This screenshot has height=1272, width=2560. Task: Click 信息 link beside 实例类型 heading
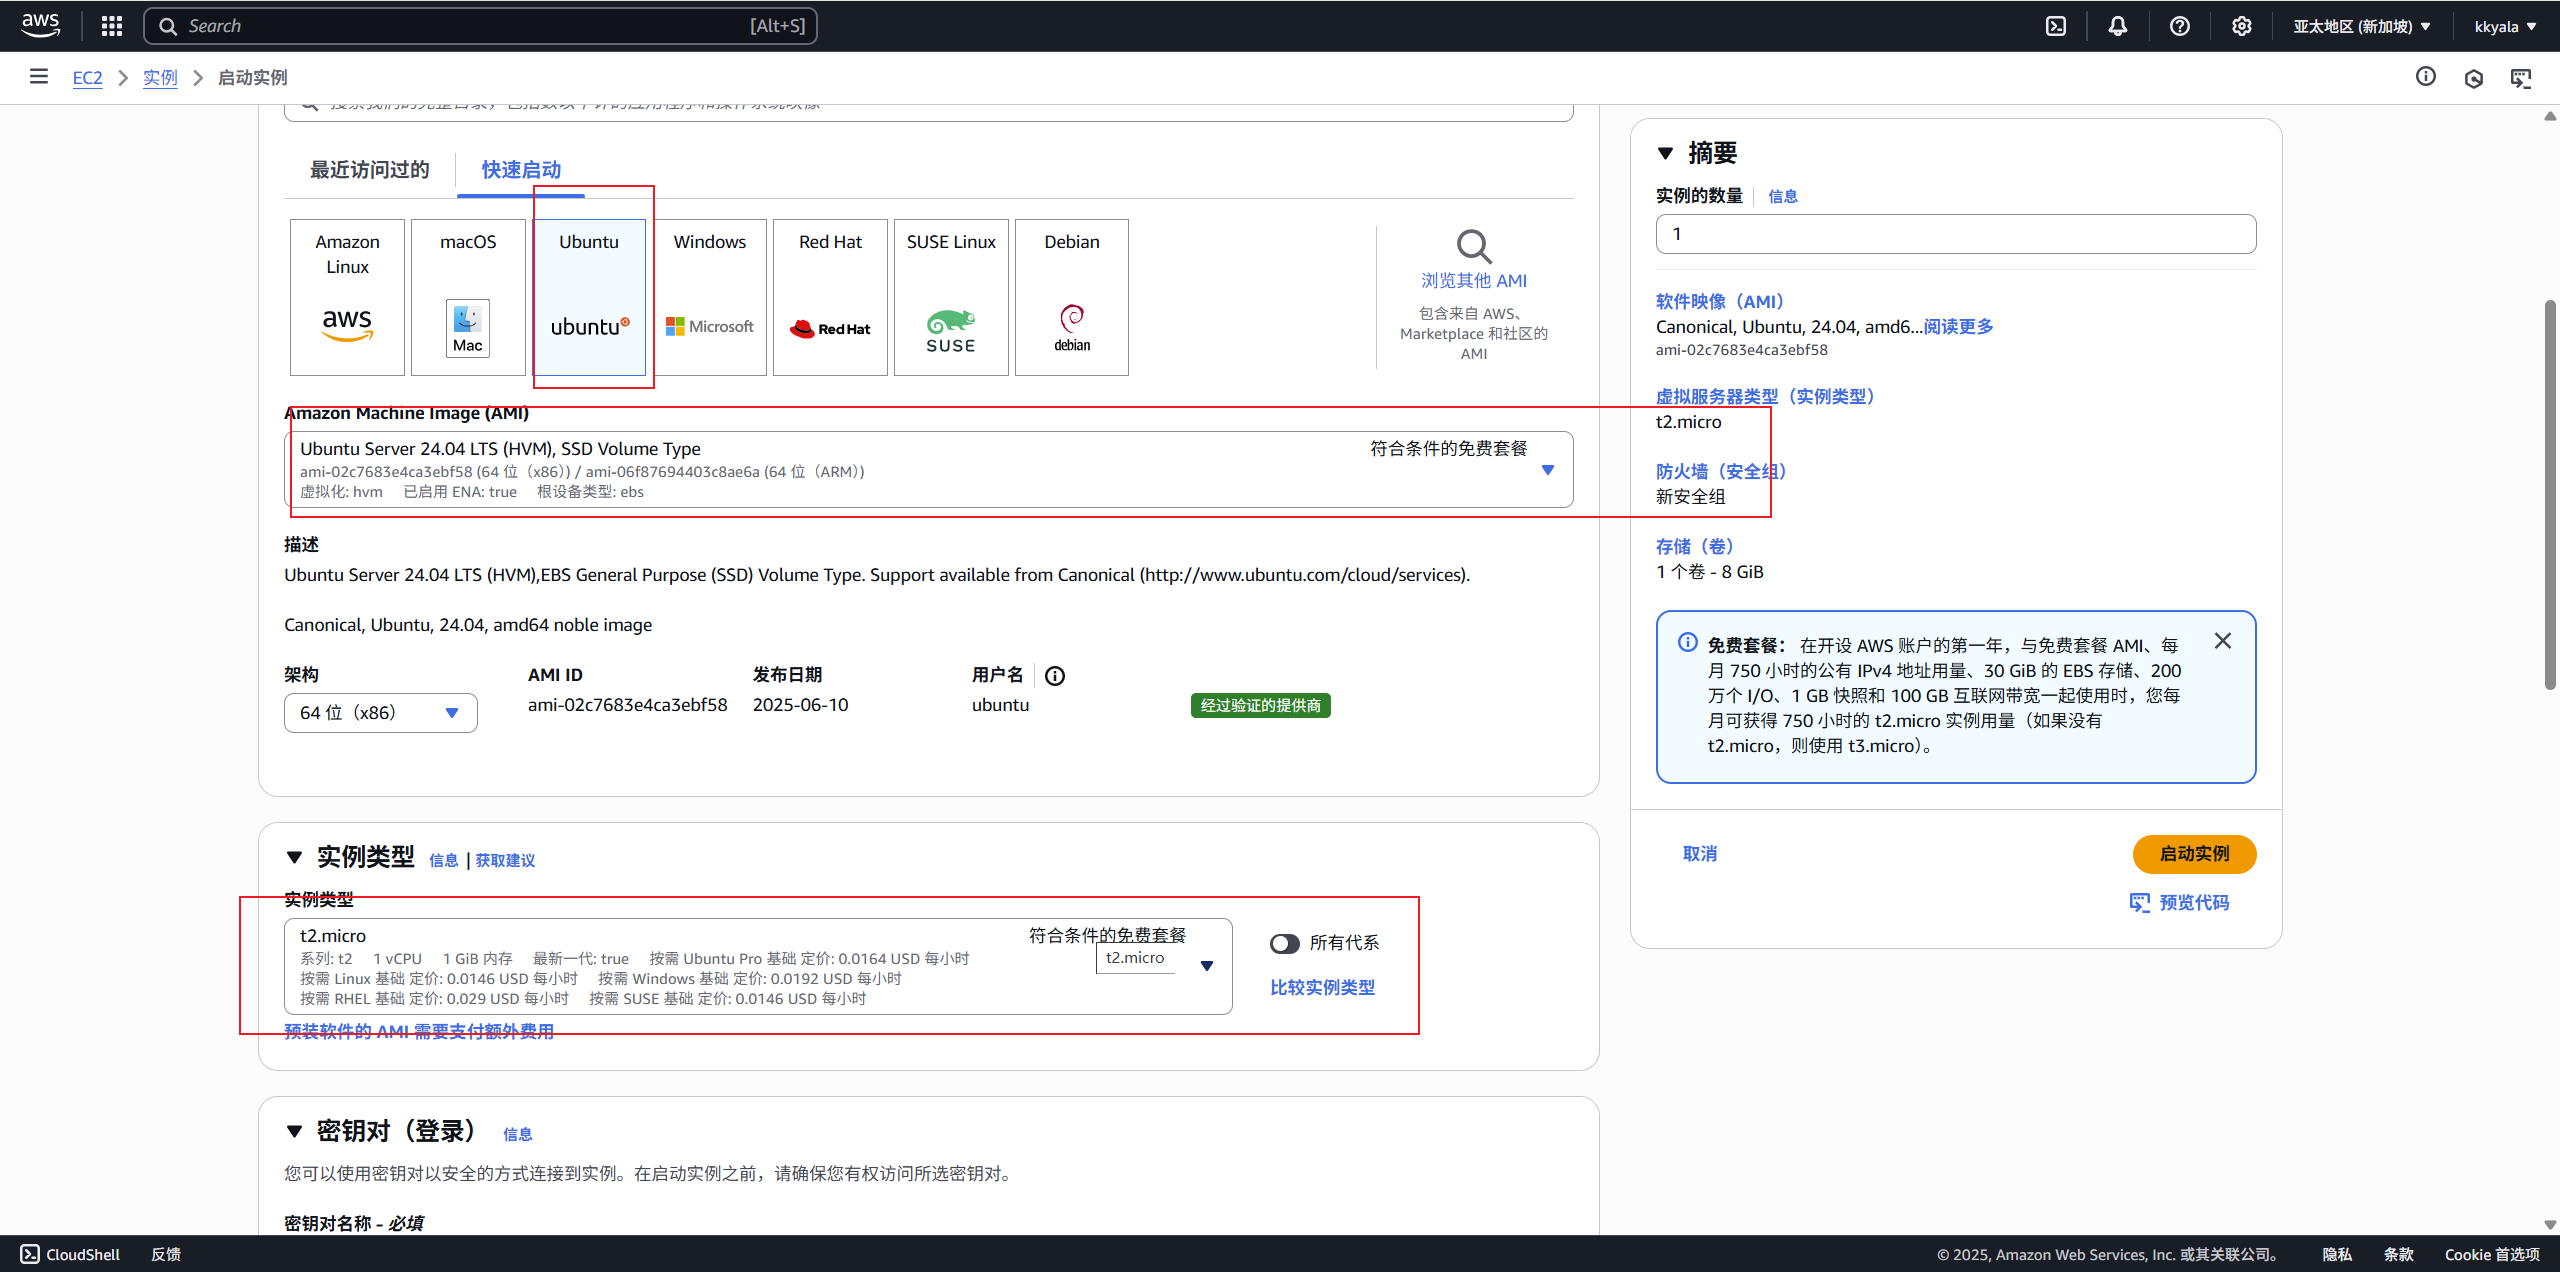pyautogui.click(x=444, y=861)
